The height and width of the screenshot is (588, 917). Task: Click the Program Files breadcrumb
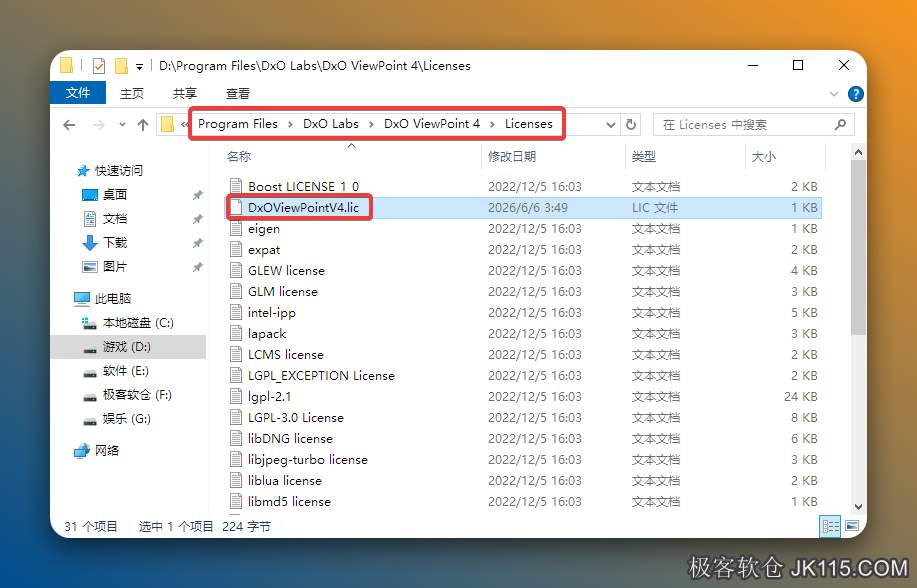click(x=237, y=124)
